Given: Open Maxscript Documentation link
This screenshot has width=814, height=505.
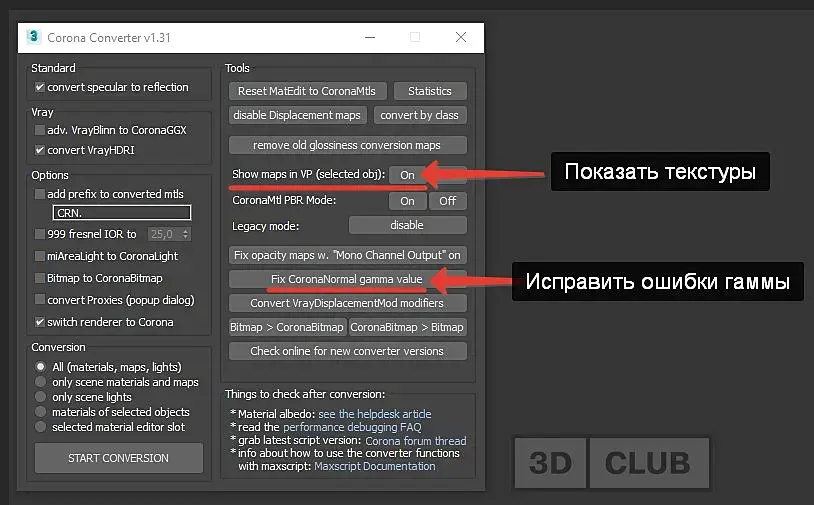Looking at the screenshot, I should pyautogui.click(x=375, y=466).
